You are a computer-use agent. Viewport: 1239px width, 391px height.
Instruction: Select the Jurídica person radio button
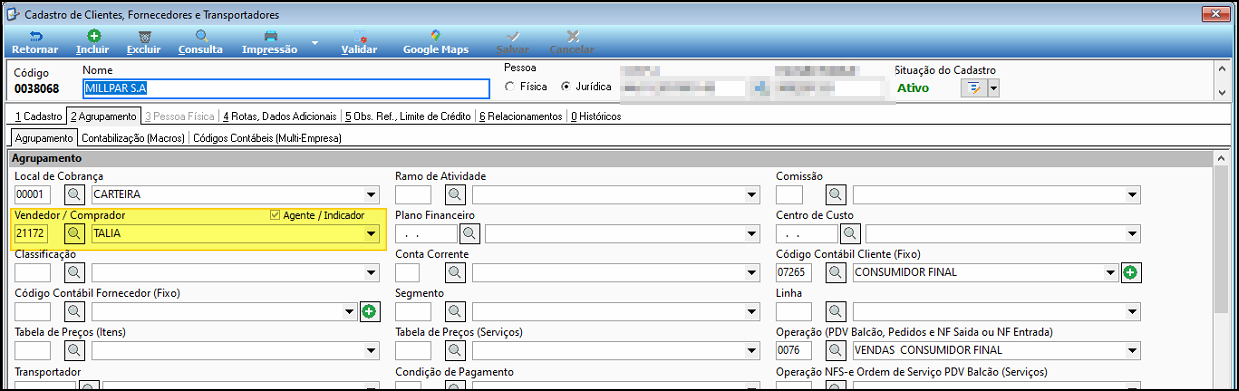click(566, 87)
